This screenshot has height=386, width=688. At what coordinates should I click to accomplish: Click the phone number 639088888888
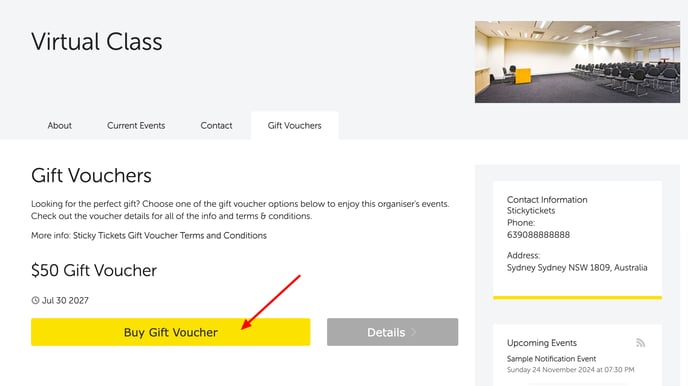pos(538,235)
